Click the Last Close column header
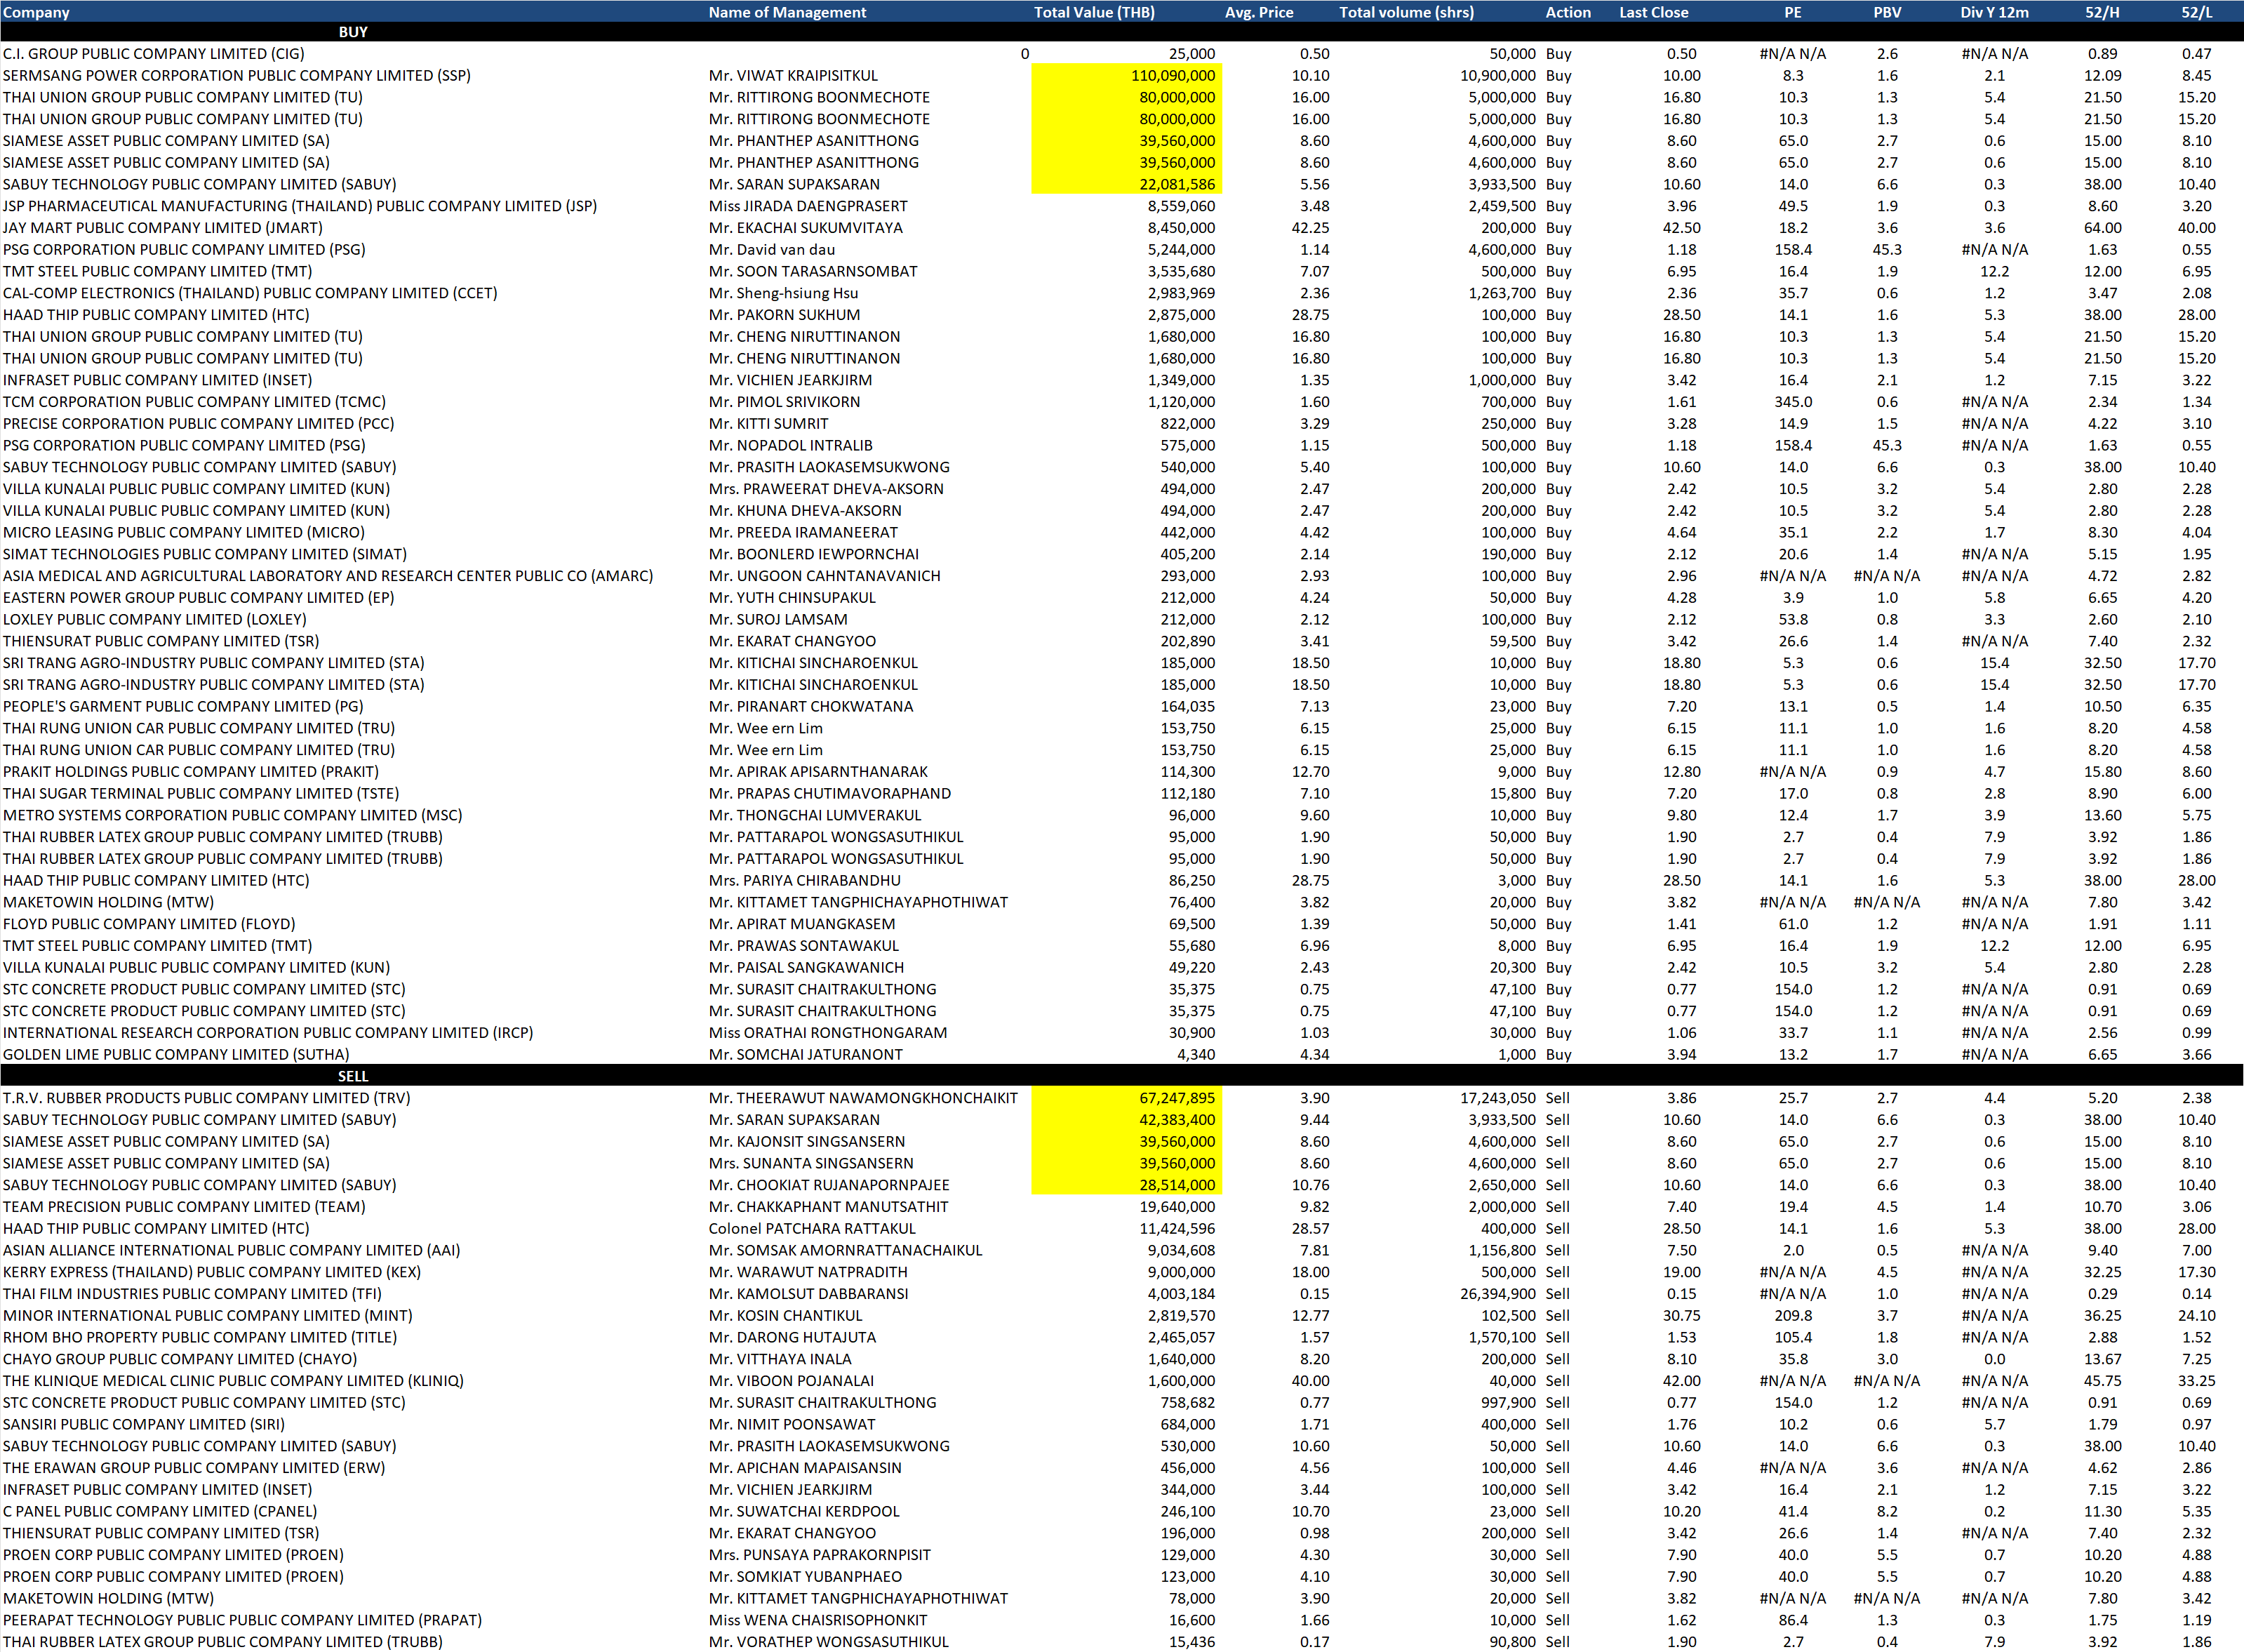This screenshot has height=1652, width=2244. (1653, 12)
